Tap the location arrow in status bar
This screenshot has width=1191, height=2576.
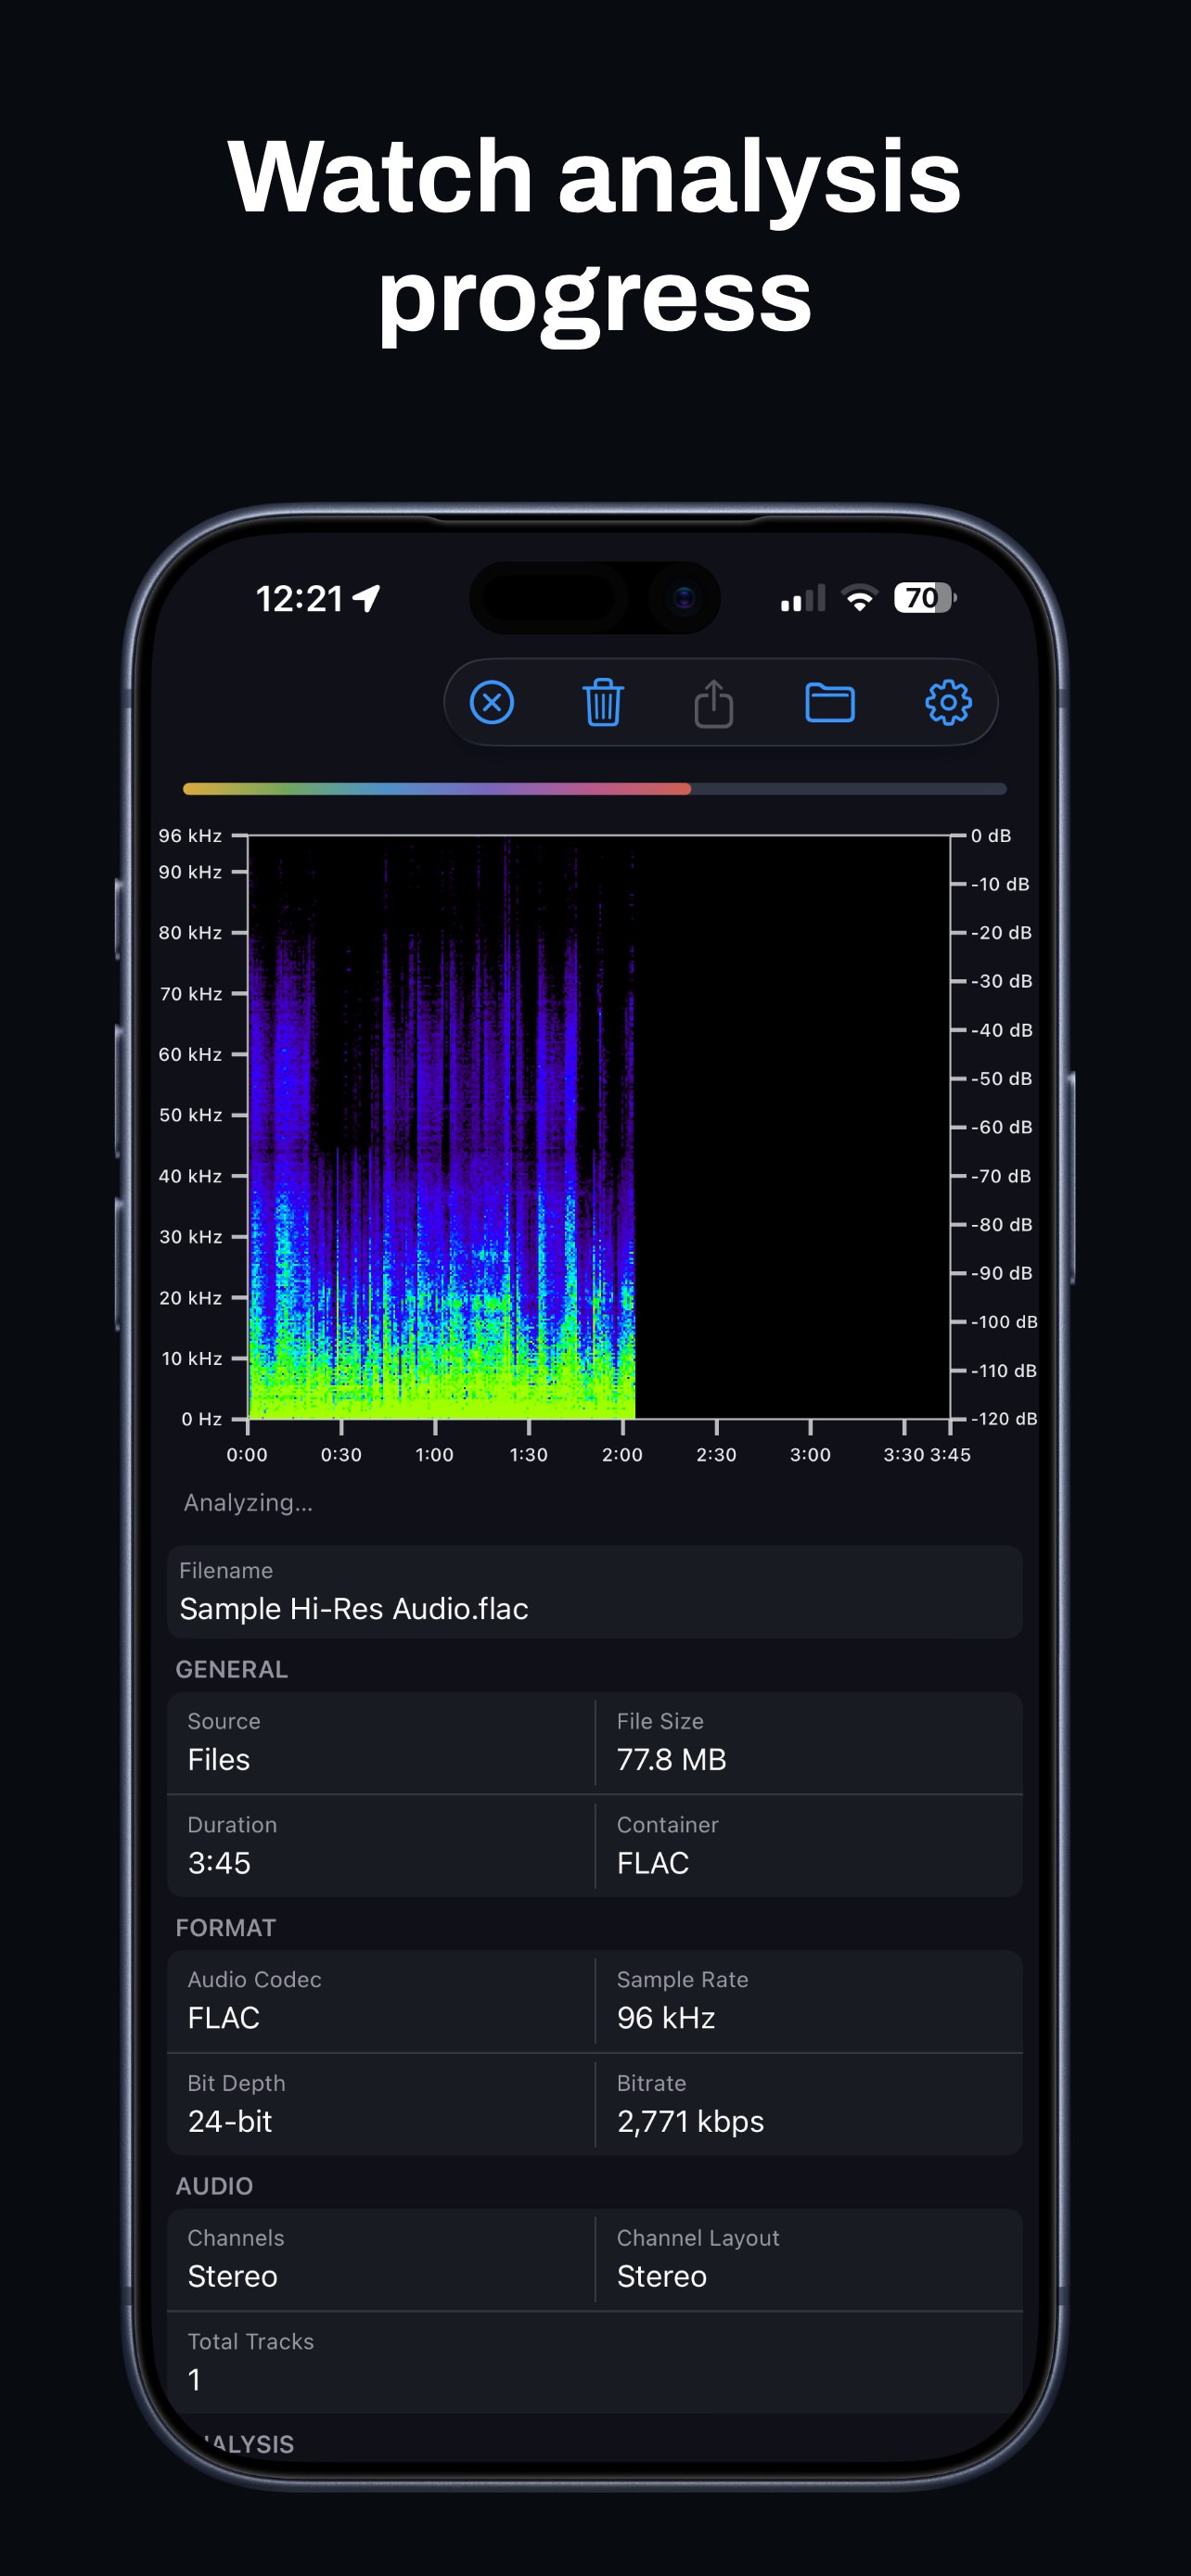click(367, 598)
